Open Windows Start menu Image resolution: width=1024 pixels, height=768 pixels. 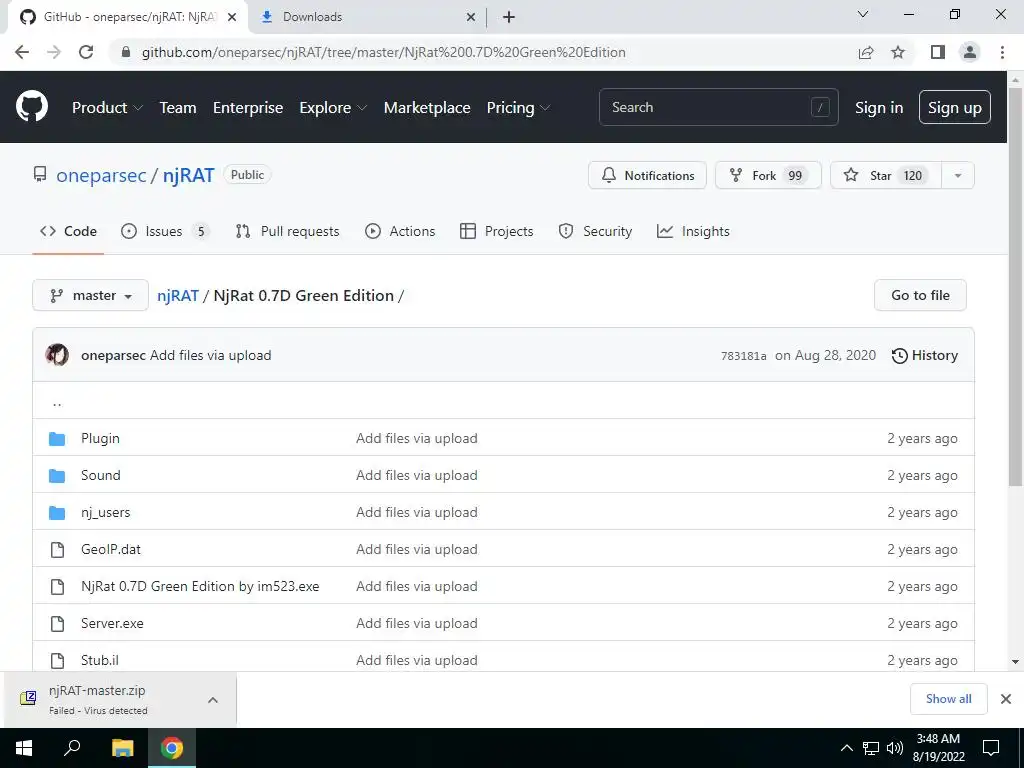pos(24,748)
